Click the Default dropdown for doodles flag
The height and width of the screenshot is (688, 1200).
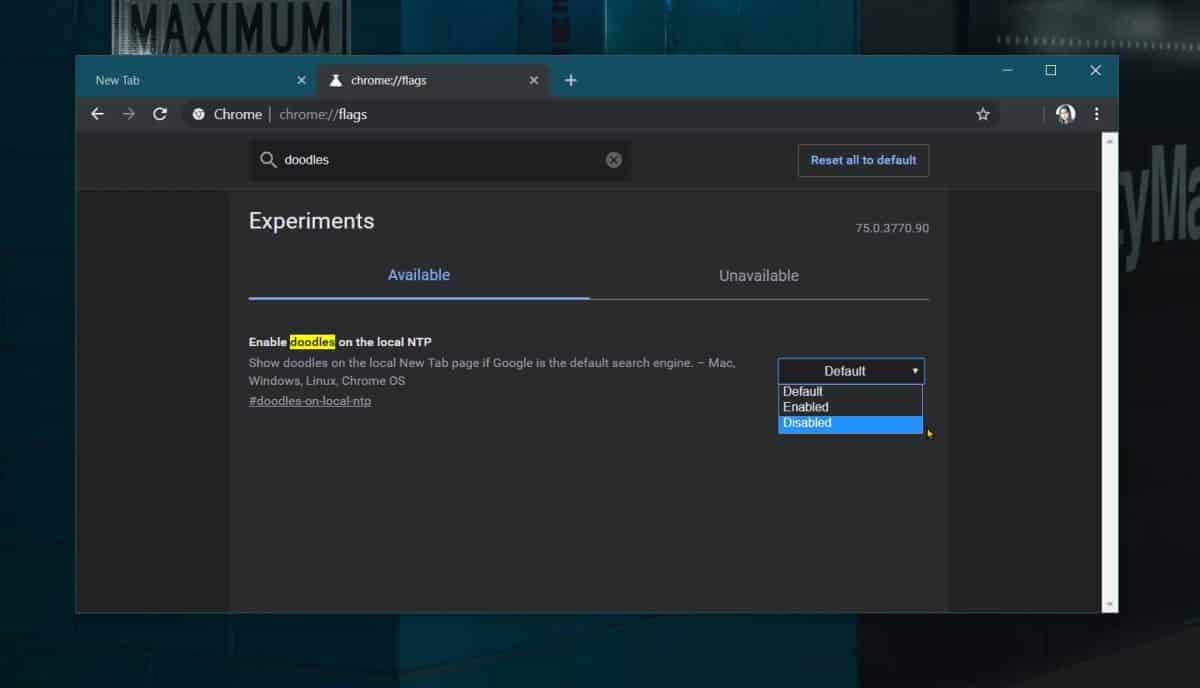pyautogui.click(x=851, y=371)
